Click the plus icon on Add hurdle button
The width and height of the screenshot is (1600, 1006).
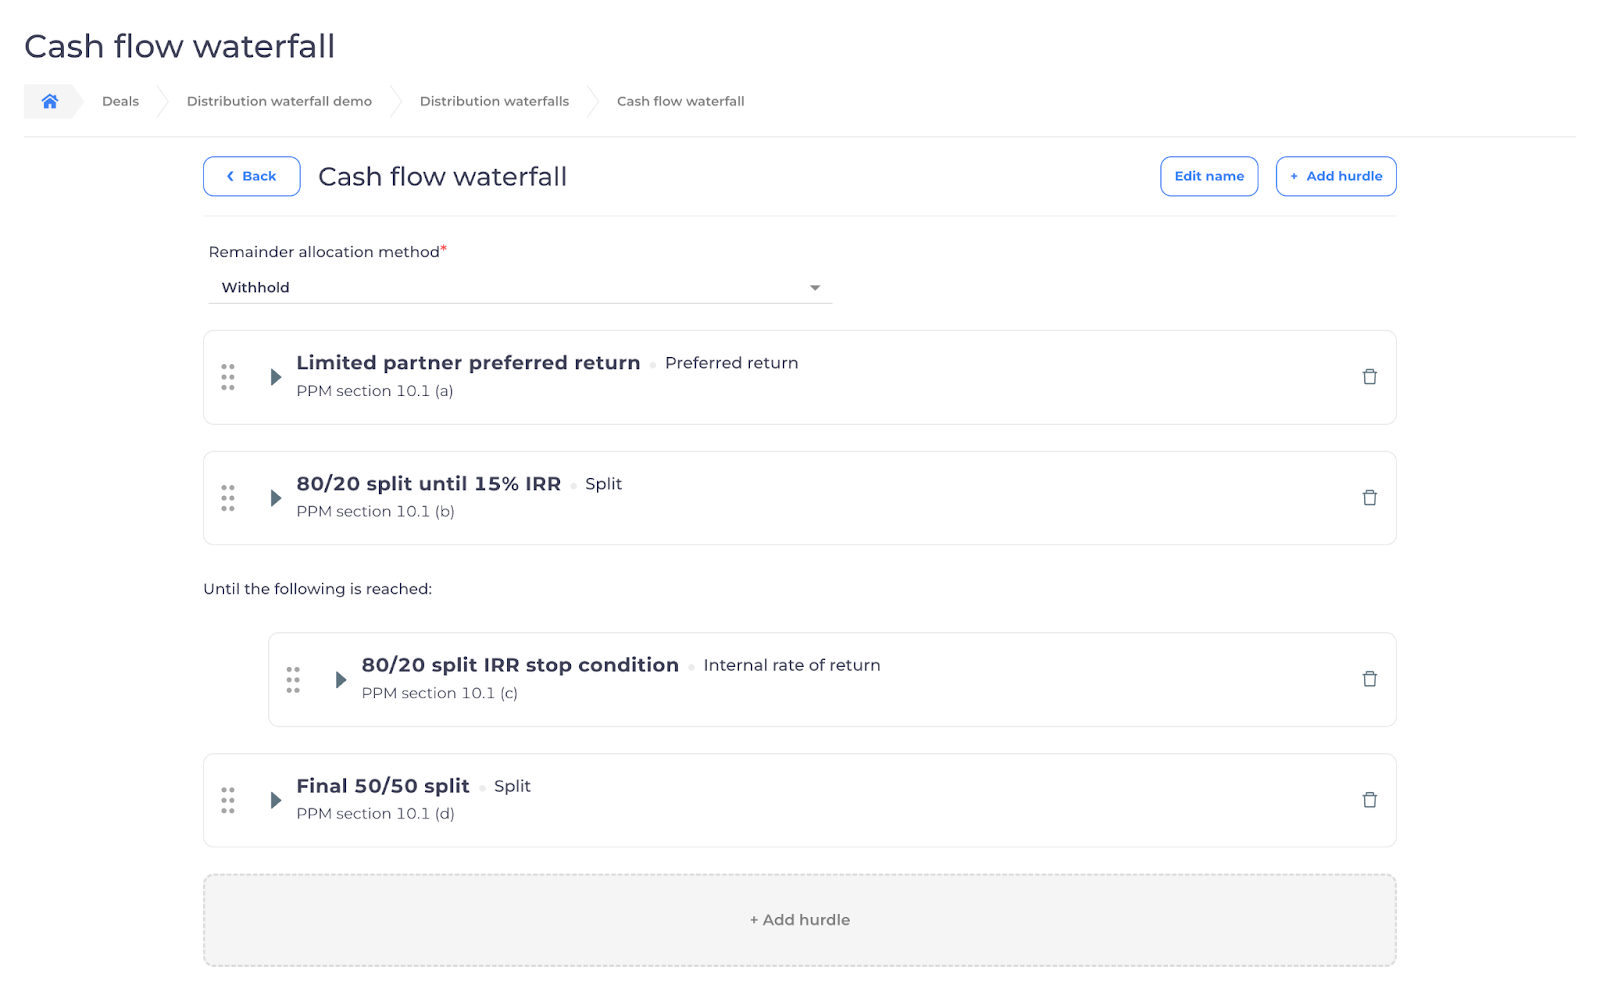[x=1293, y=176]
